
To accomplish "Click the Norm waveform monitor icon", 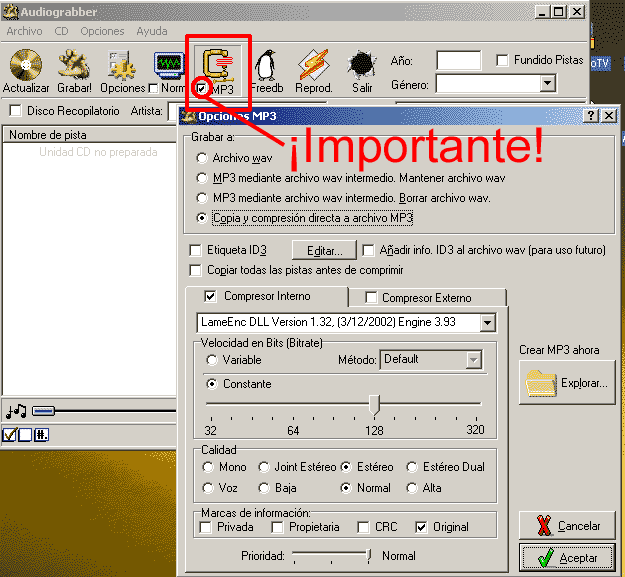I will point(170,66).
